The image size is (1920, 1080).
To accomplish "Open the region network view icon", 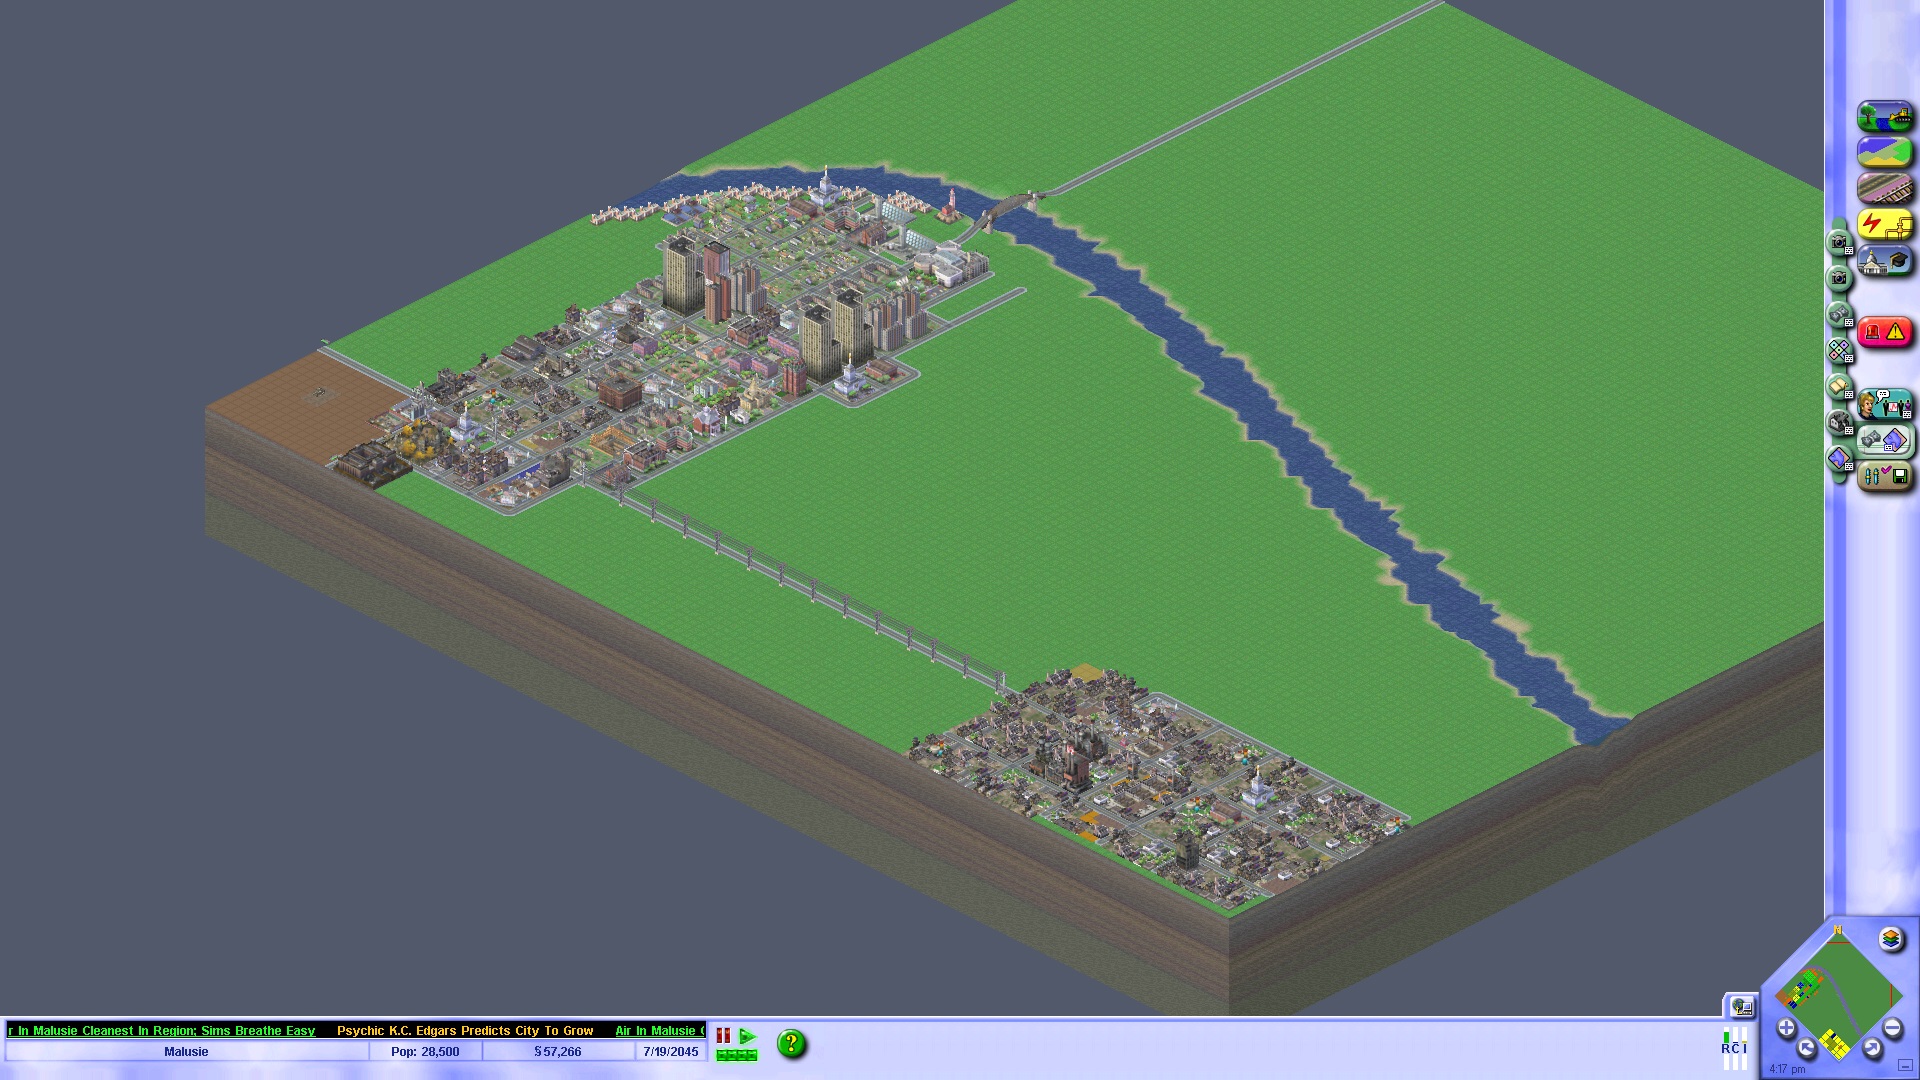I will (1741, 1006).
